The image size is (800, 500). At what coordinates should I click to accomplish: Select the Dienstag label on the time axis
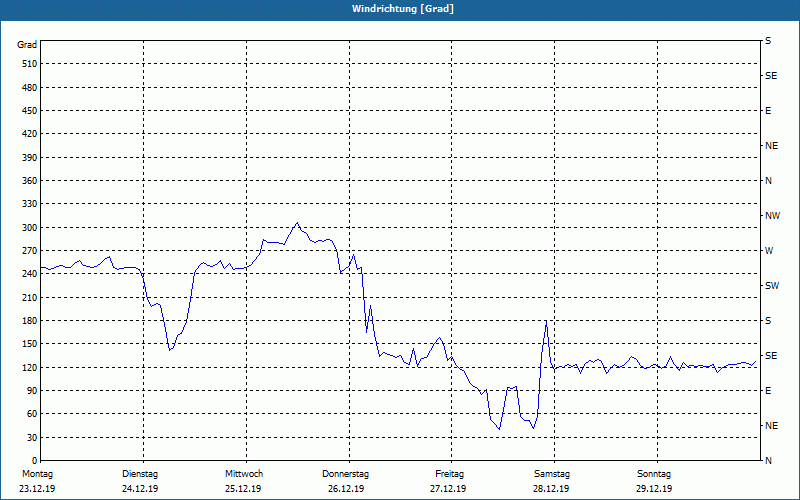coord(140,474)
